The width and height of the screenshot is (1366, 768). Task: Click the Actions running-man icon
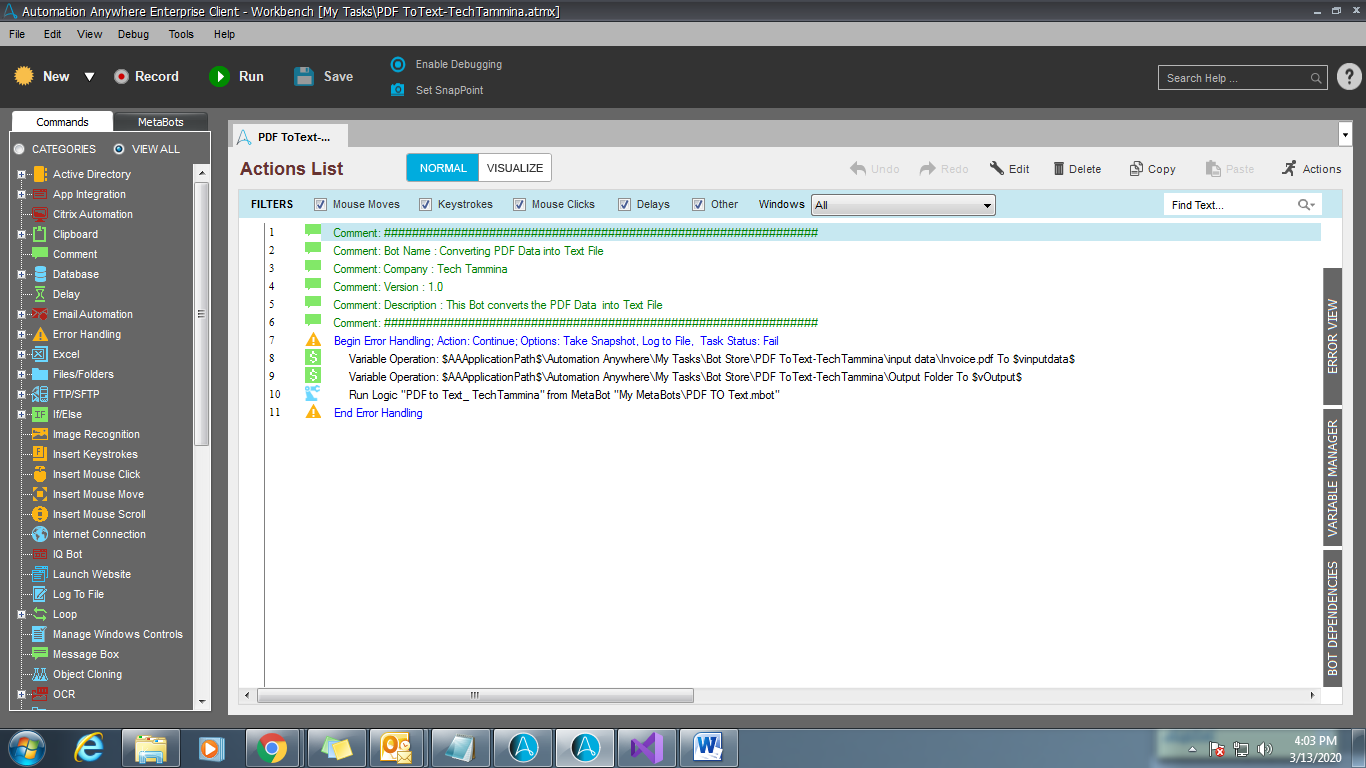1289,168
